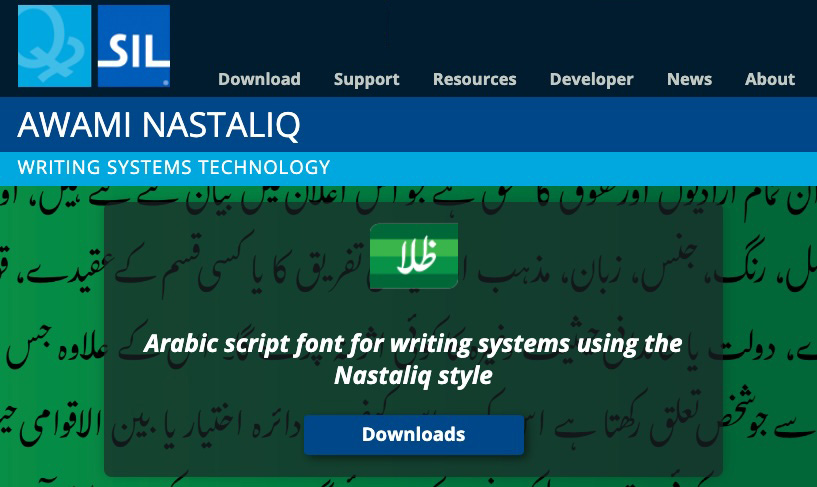Open the About menu item
Screen dimensions: 817x487
pos(770,79)
